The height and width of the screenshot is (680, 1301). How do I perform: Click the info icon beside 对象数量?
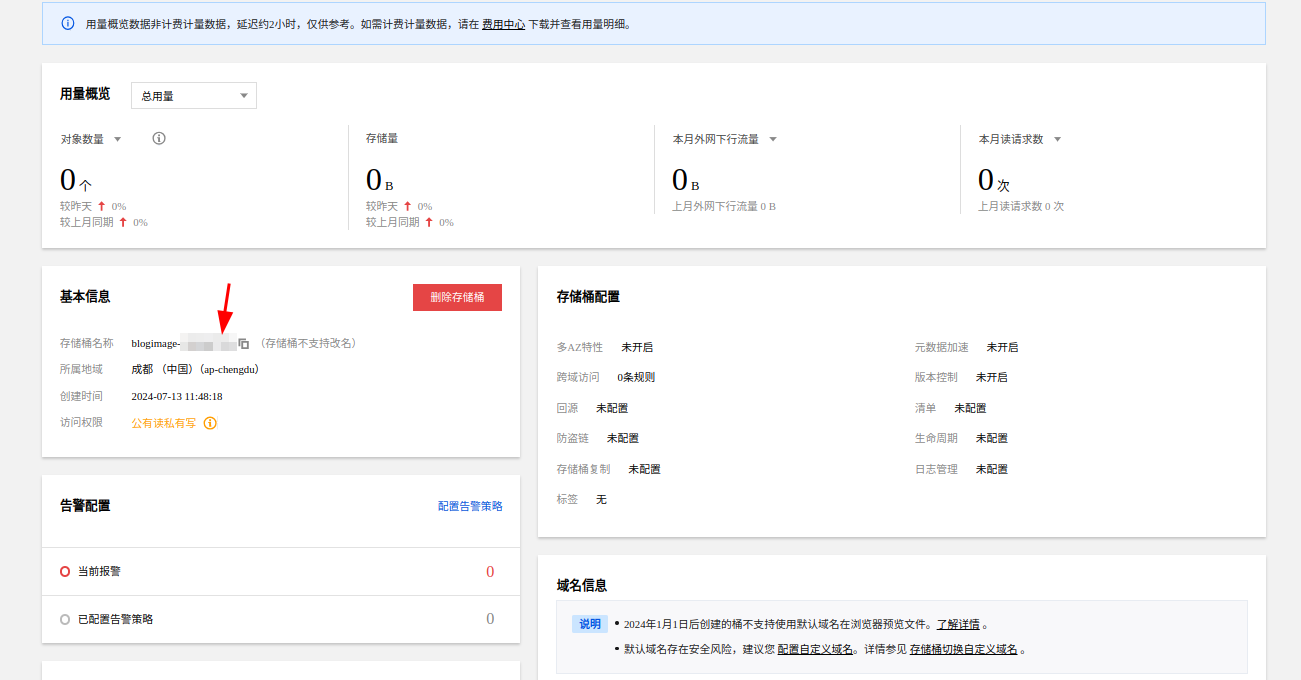point(158,139)
